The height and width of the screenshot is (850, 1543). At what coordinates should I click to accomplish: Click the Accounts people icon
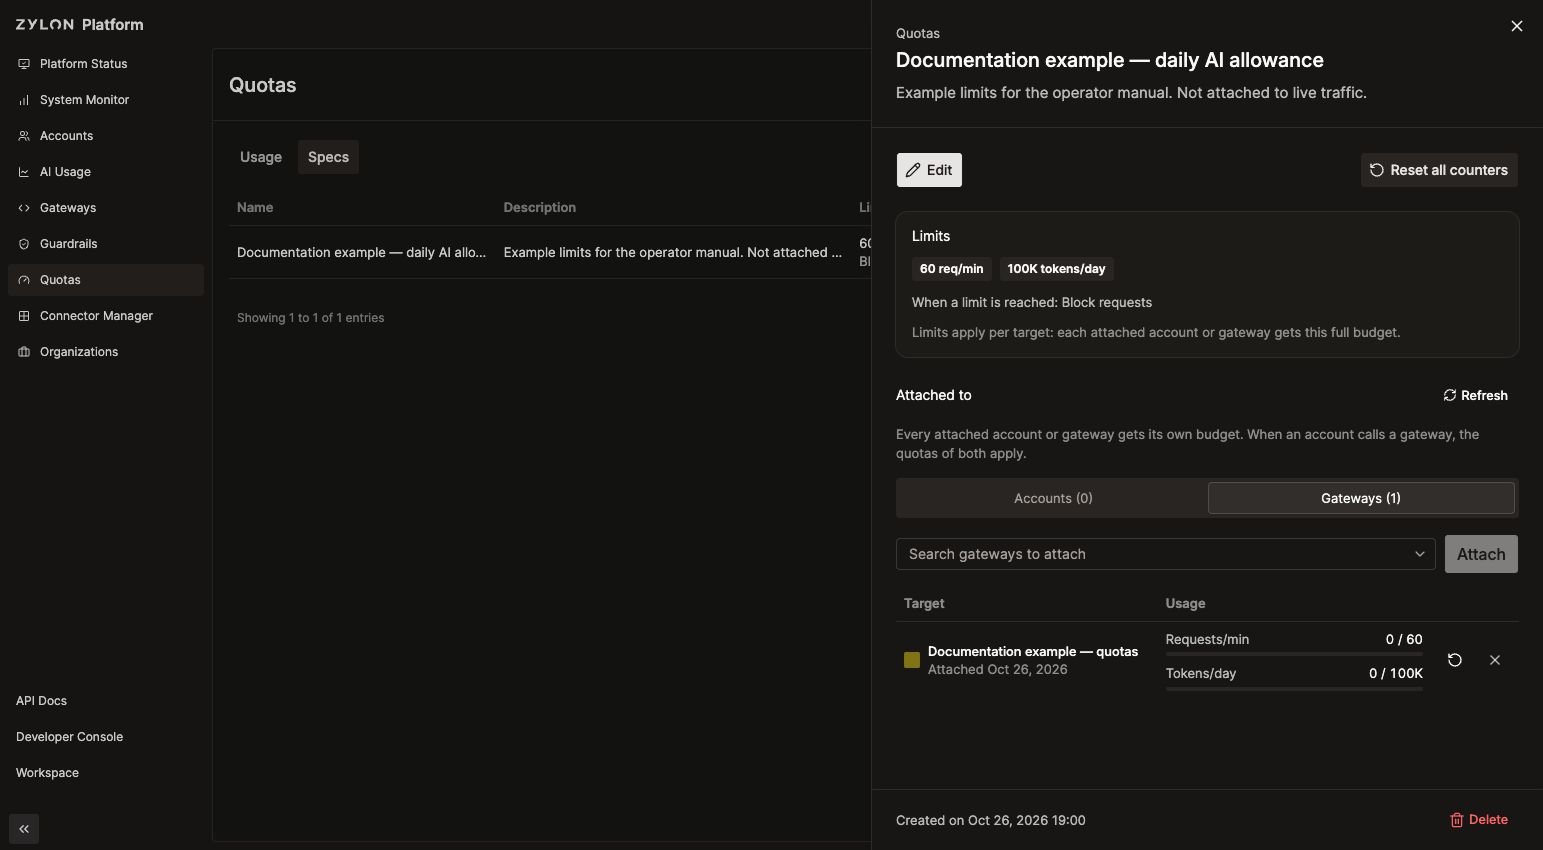pyautogui.click(x=24, y=136)
